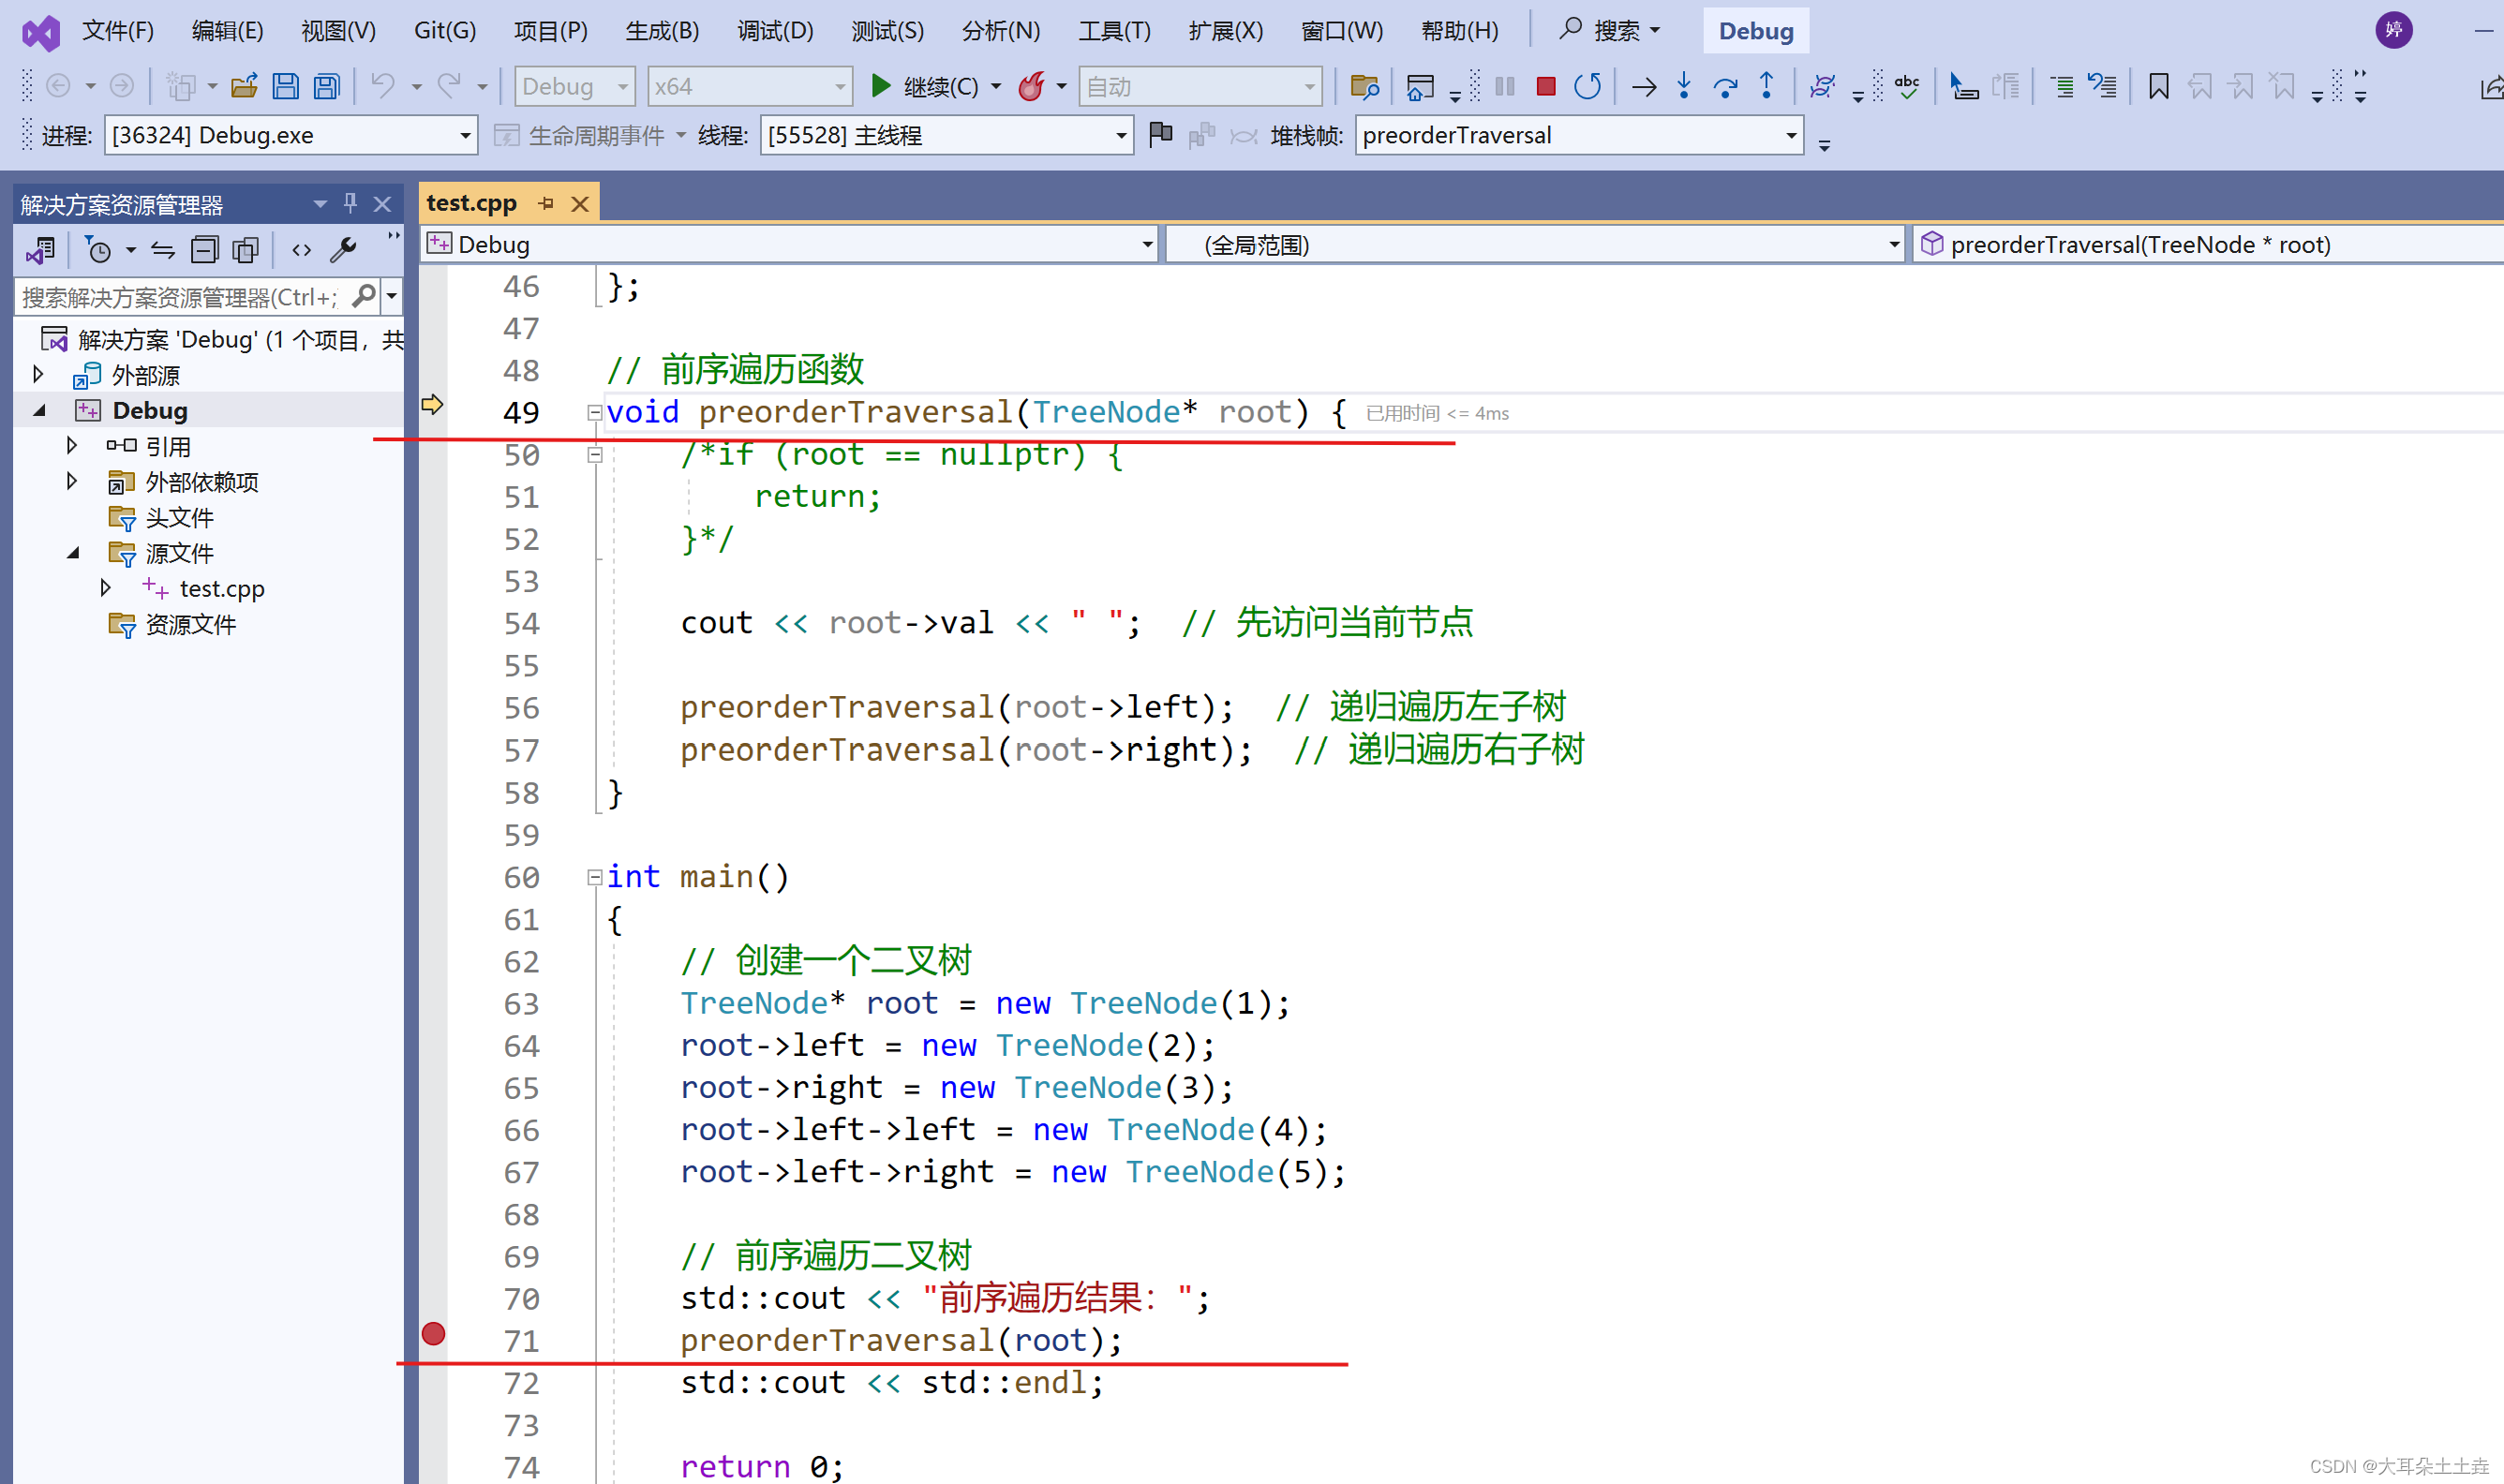Open the process dropdown [36324] Debug.exe

pyautogui.click(x=290, y=135)
